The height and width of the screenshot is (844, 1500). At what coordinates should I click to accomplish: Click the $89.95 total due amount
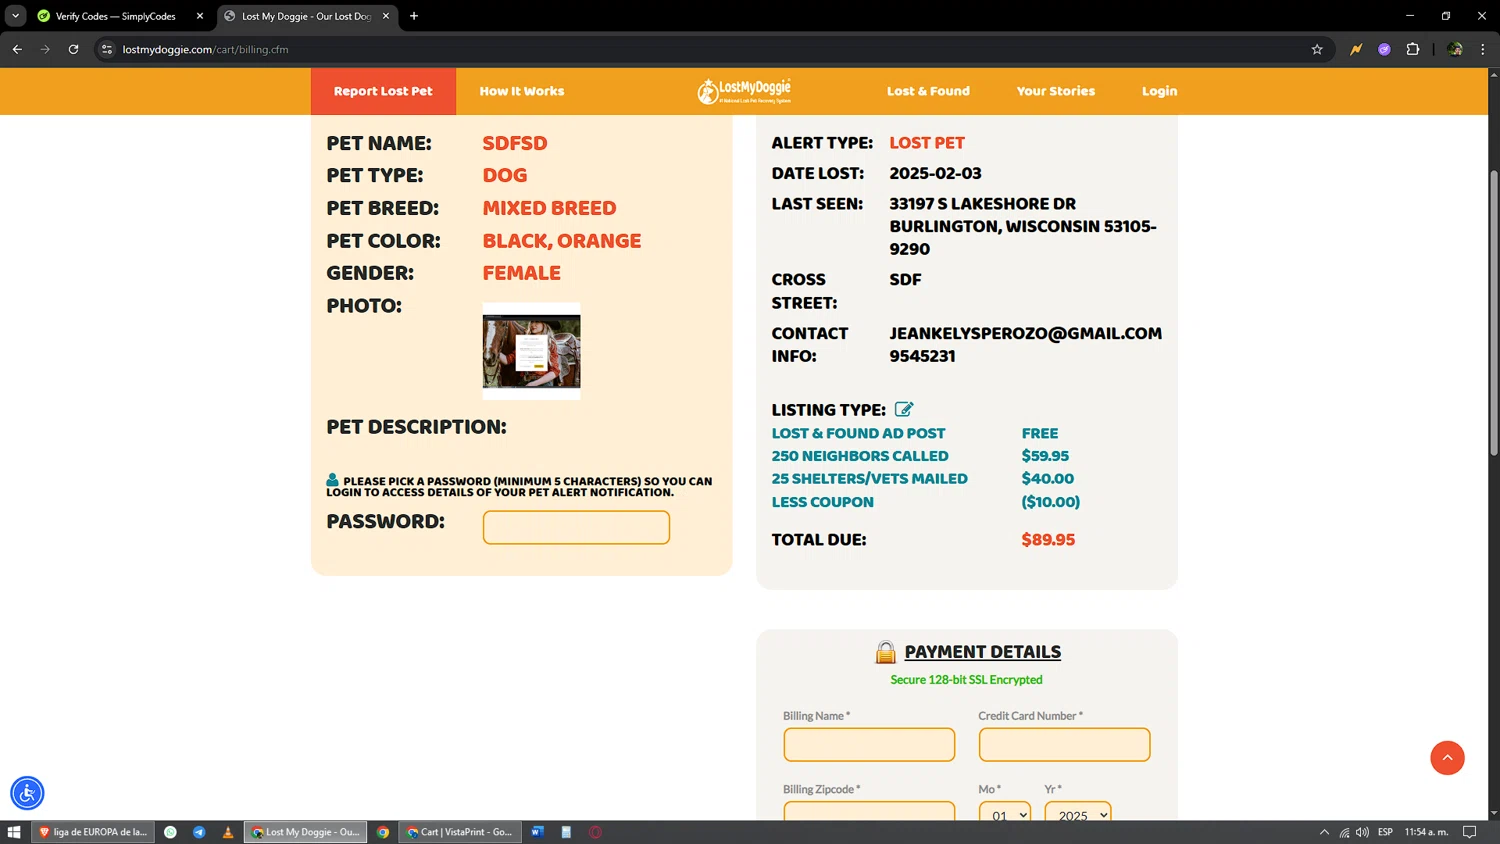pyautogui.click(x=1048, y=540)
